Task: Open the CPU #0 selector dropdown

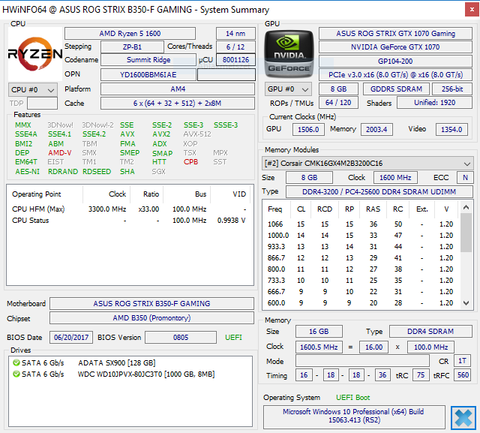Action: 33,90
